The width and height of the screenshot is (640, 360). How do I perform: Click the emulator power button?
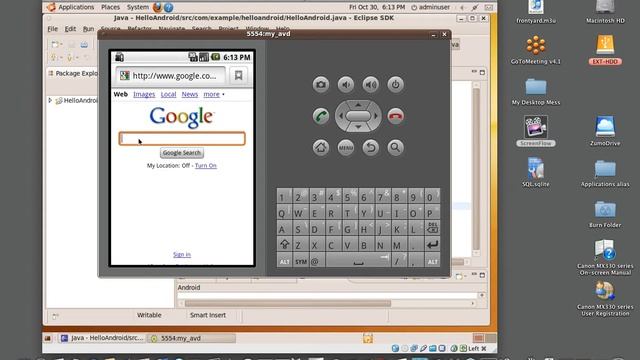[x=396, y=84]
